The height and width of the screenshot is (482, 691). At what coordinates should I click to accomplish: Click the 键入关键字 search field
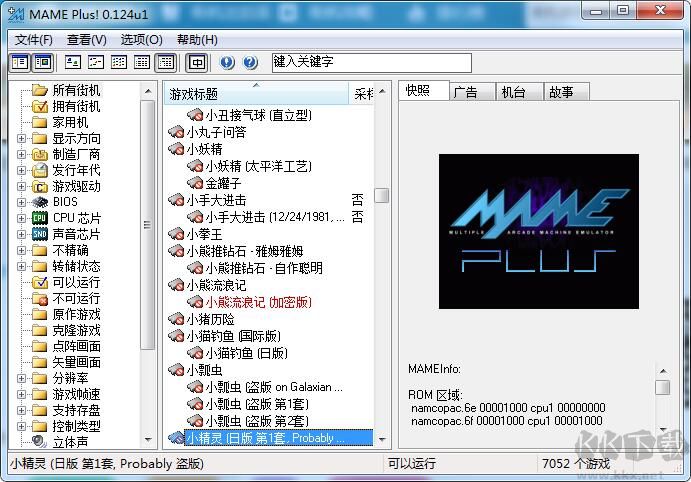click(x=372, y=63)
